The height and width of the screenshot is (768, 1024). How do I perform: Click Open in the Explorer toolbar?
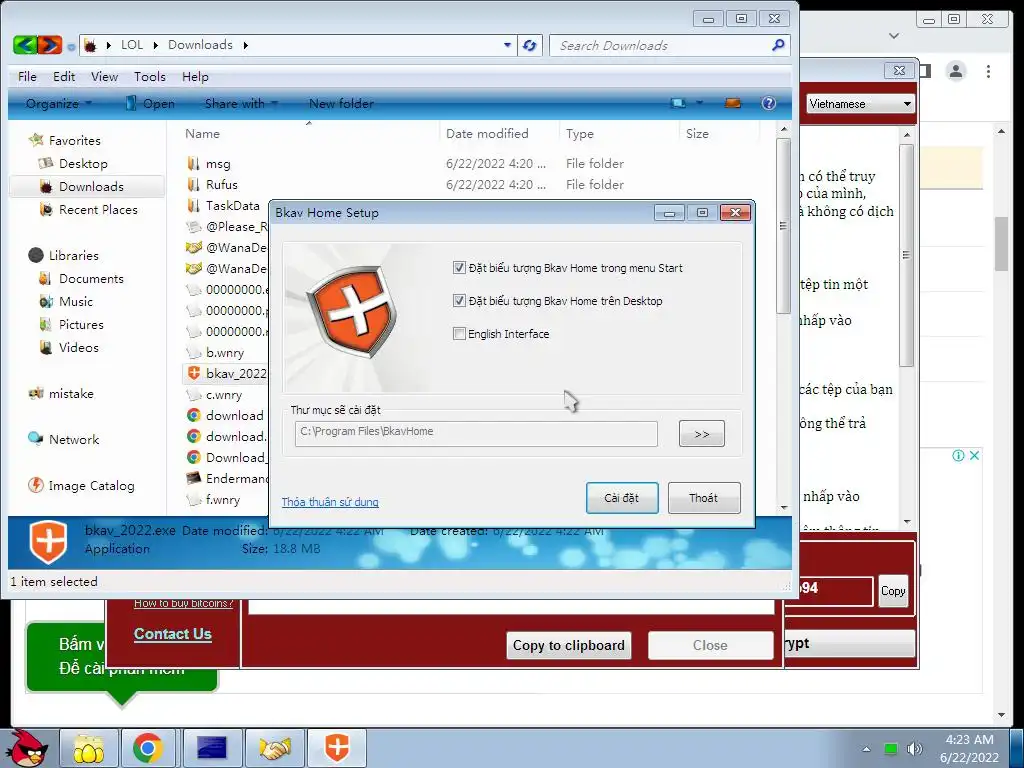pyautogui.click(x=150, y=103)
